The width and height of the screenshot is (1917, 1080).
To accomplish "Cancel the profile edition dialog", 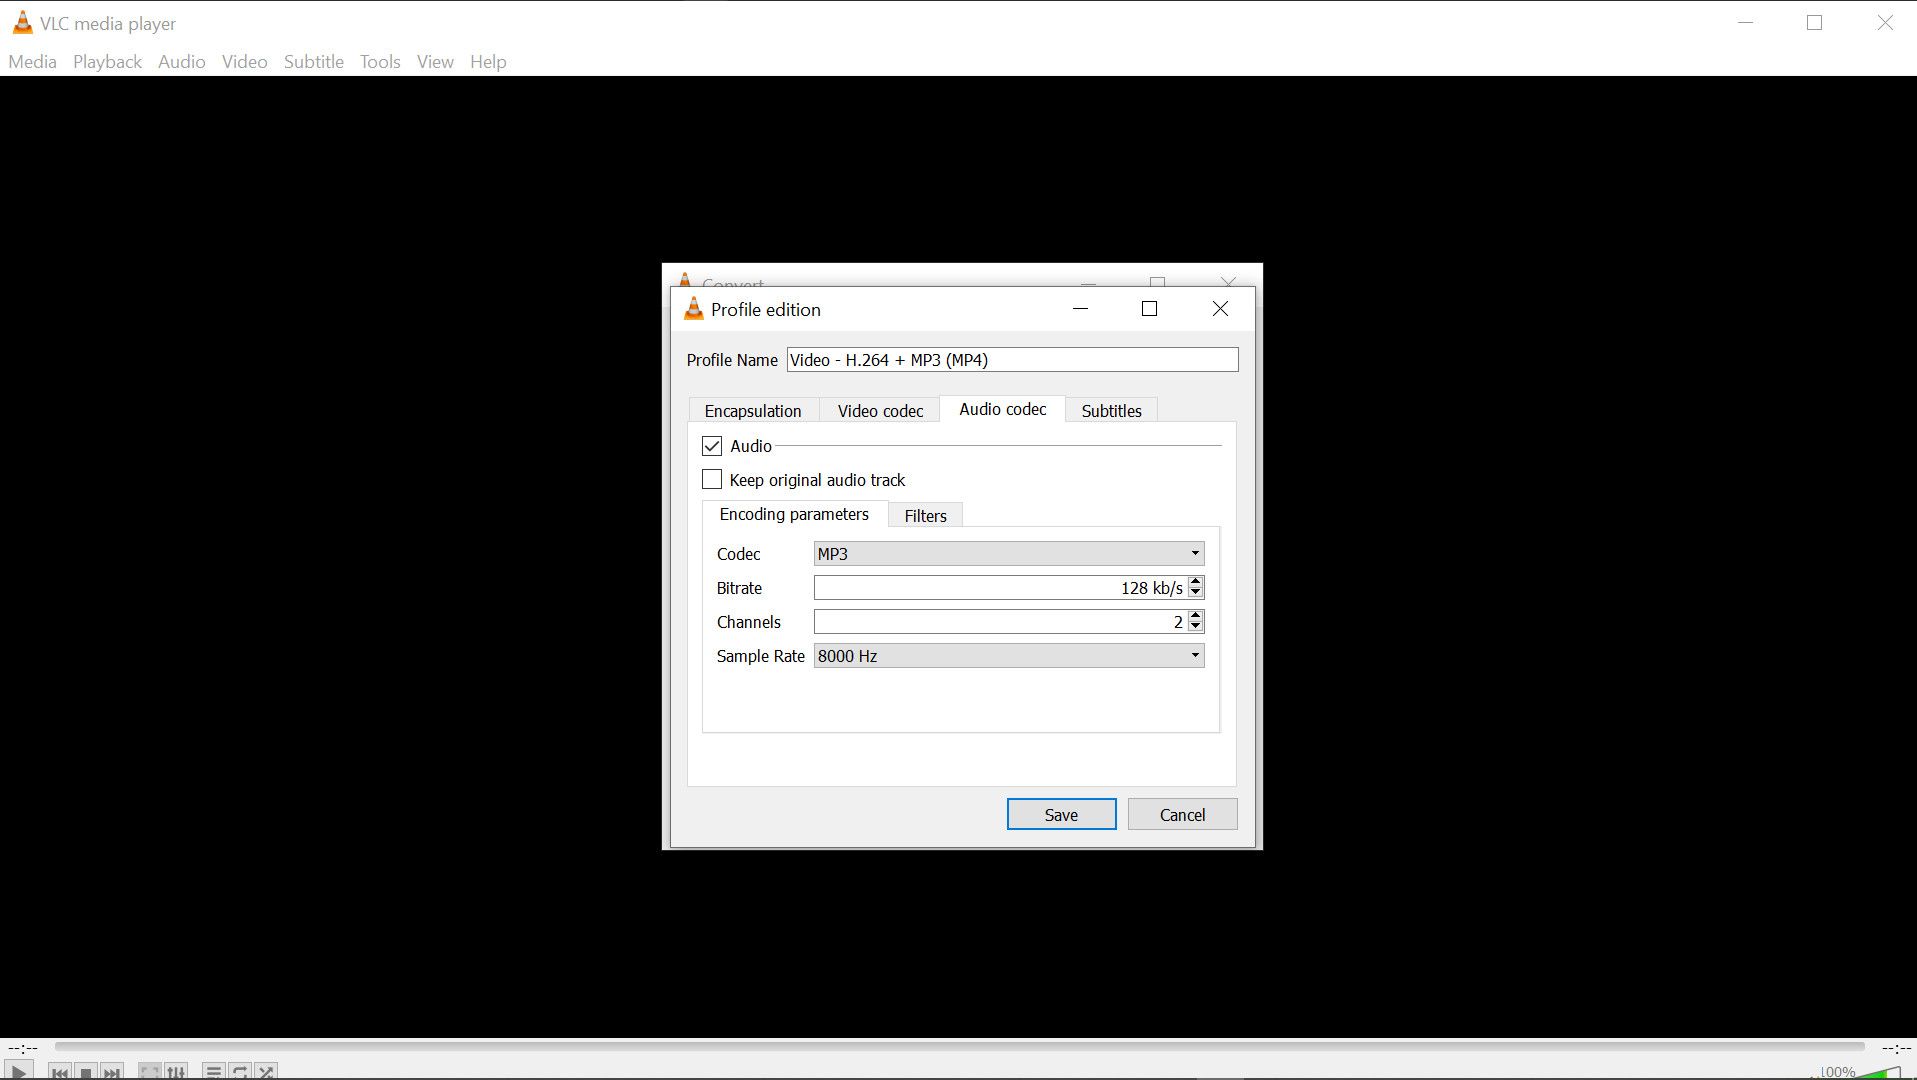I will [1182, 815].
